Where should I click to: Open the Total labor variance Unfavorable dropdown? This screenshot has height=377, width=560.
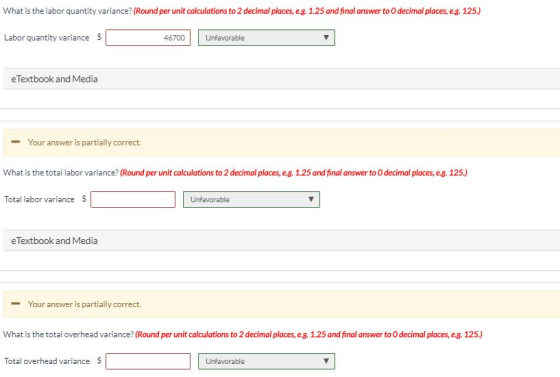click(x=251, y=199)
